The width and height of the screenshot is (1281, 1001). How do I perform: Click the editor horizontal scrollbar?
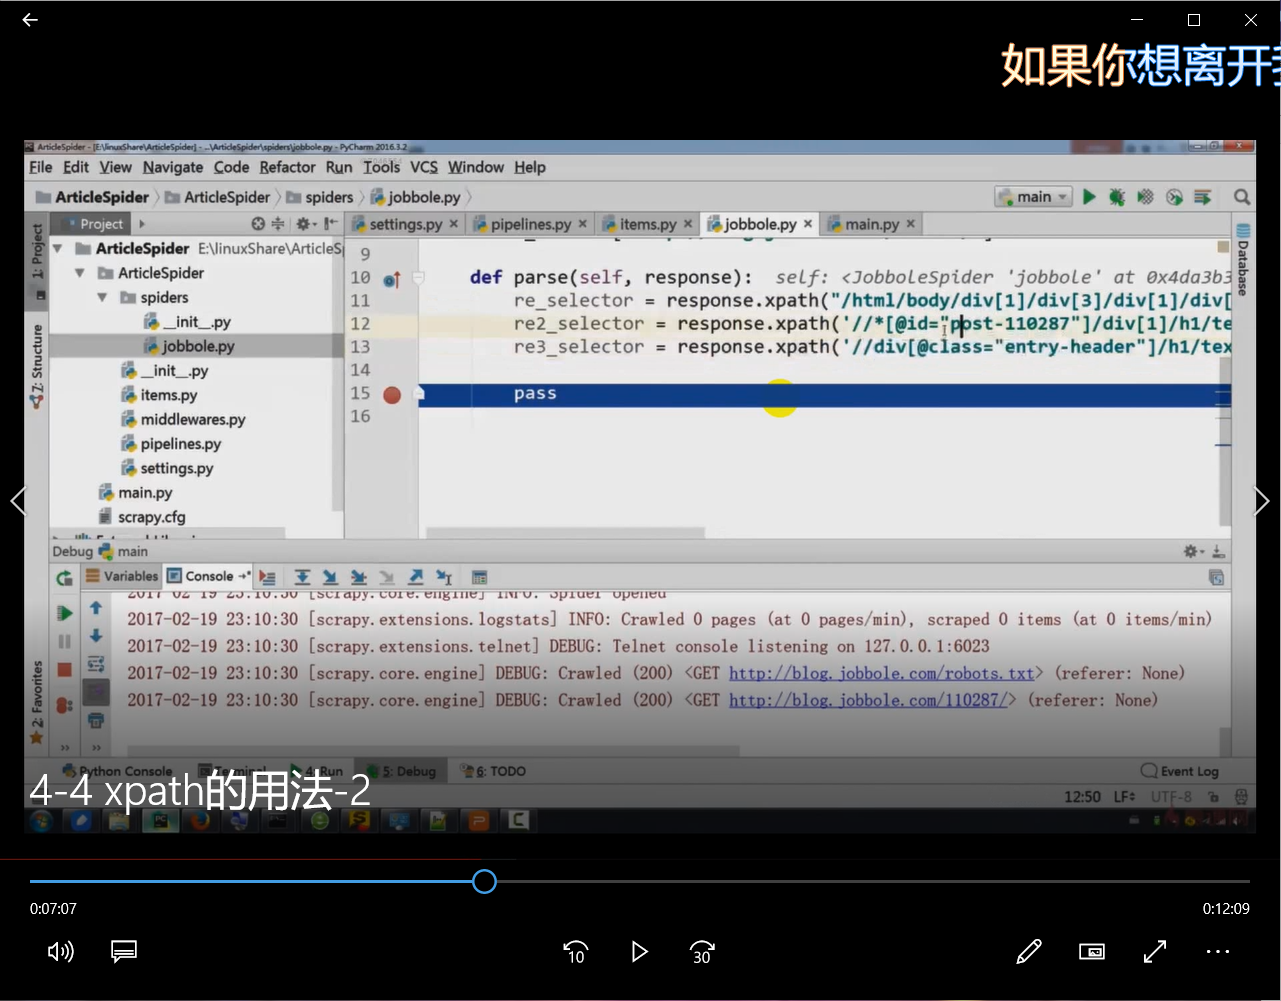(x=564, y=532)
